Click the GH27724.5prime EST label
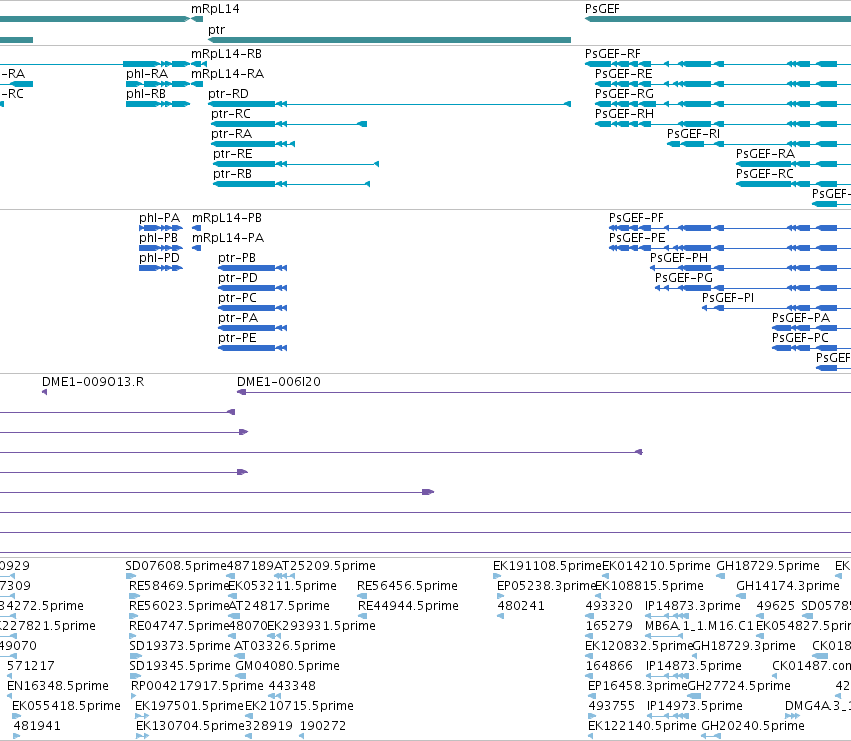Image resolution: width=851 pixels, height=741 pixels. click(x=739, y=686)
